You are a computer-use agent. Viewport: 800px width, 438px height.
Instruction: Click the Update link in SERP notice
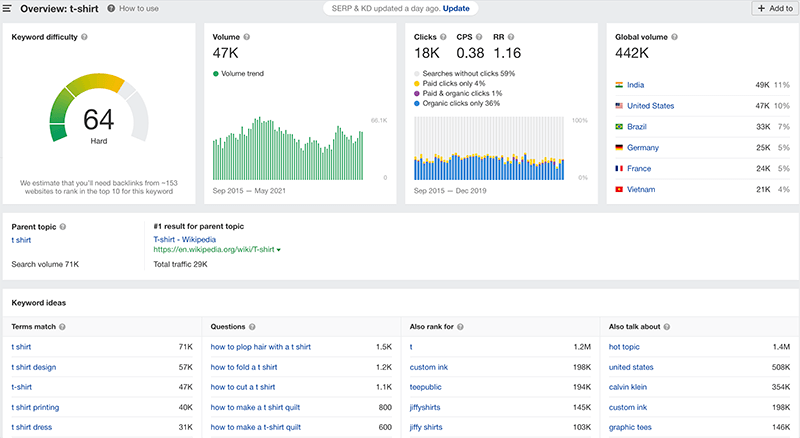pos(456,8)
